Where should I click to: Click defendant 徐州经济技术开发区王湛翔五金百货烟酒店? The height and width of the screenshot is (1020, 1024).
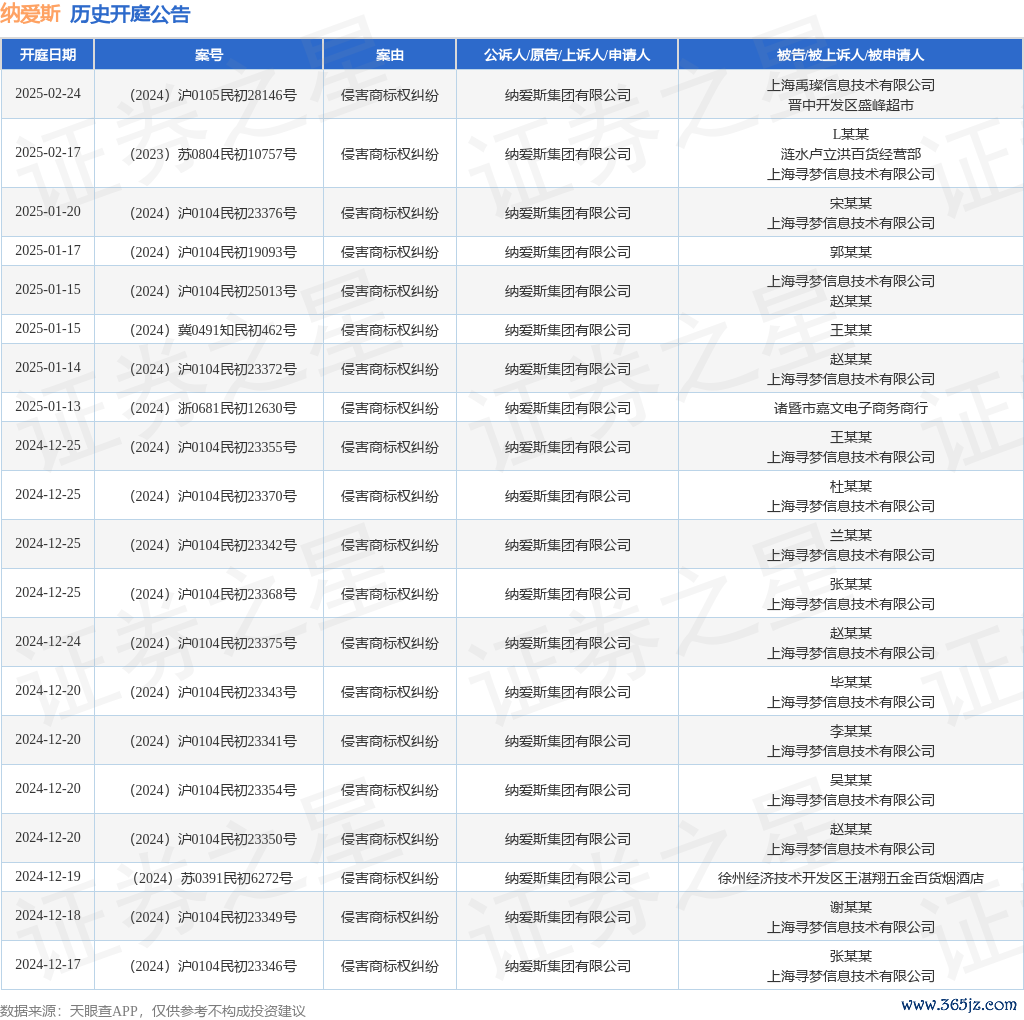[x=850, y=878]
